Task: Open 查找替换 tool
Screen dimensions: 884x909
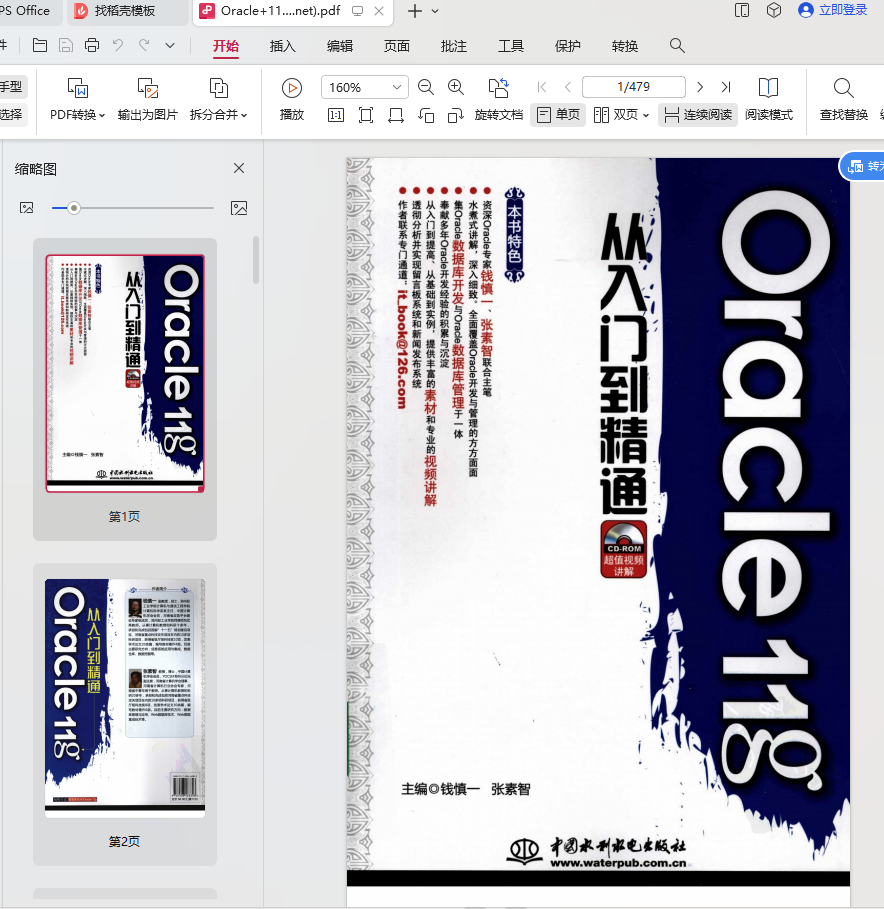Action: (x=843, y=99)
